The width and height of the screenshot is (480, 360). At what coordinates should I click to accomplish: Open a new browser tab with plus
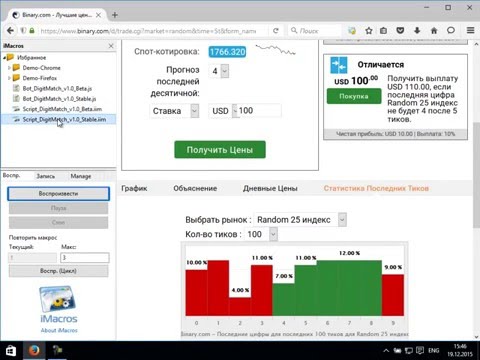click(115, 15)
